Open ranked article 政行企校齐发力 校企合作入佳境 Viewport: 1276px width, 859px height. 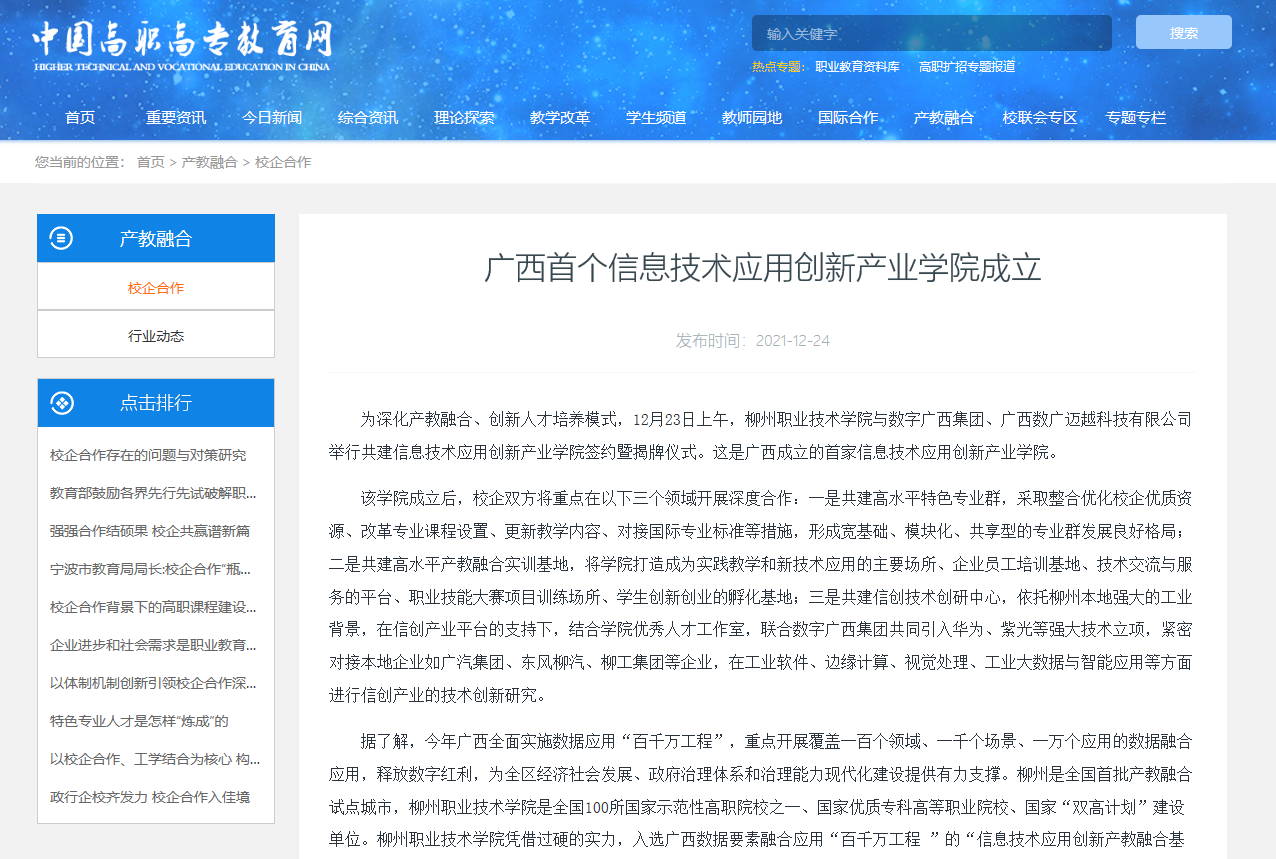click(150, 797)
